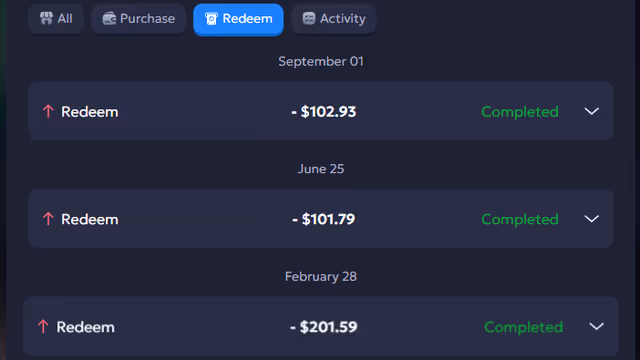640x360 pixels.
Task: Click the activity icon on Activity tab
Action: (309, 18)
